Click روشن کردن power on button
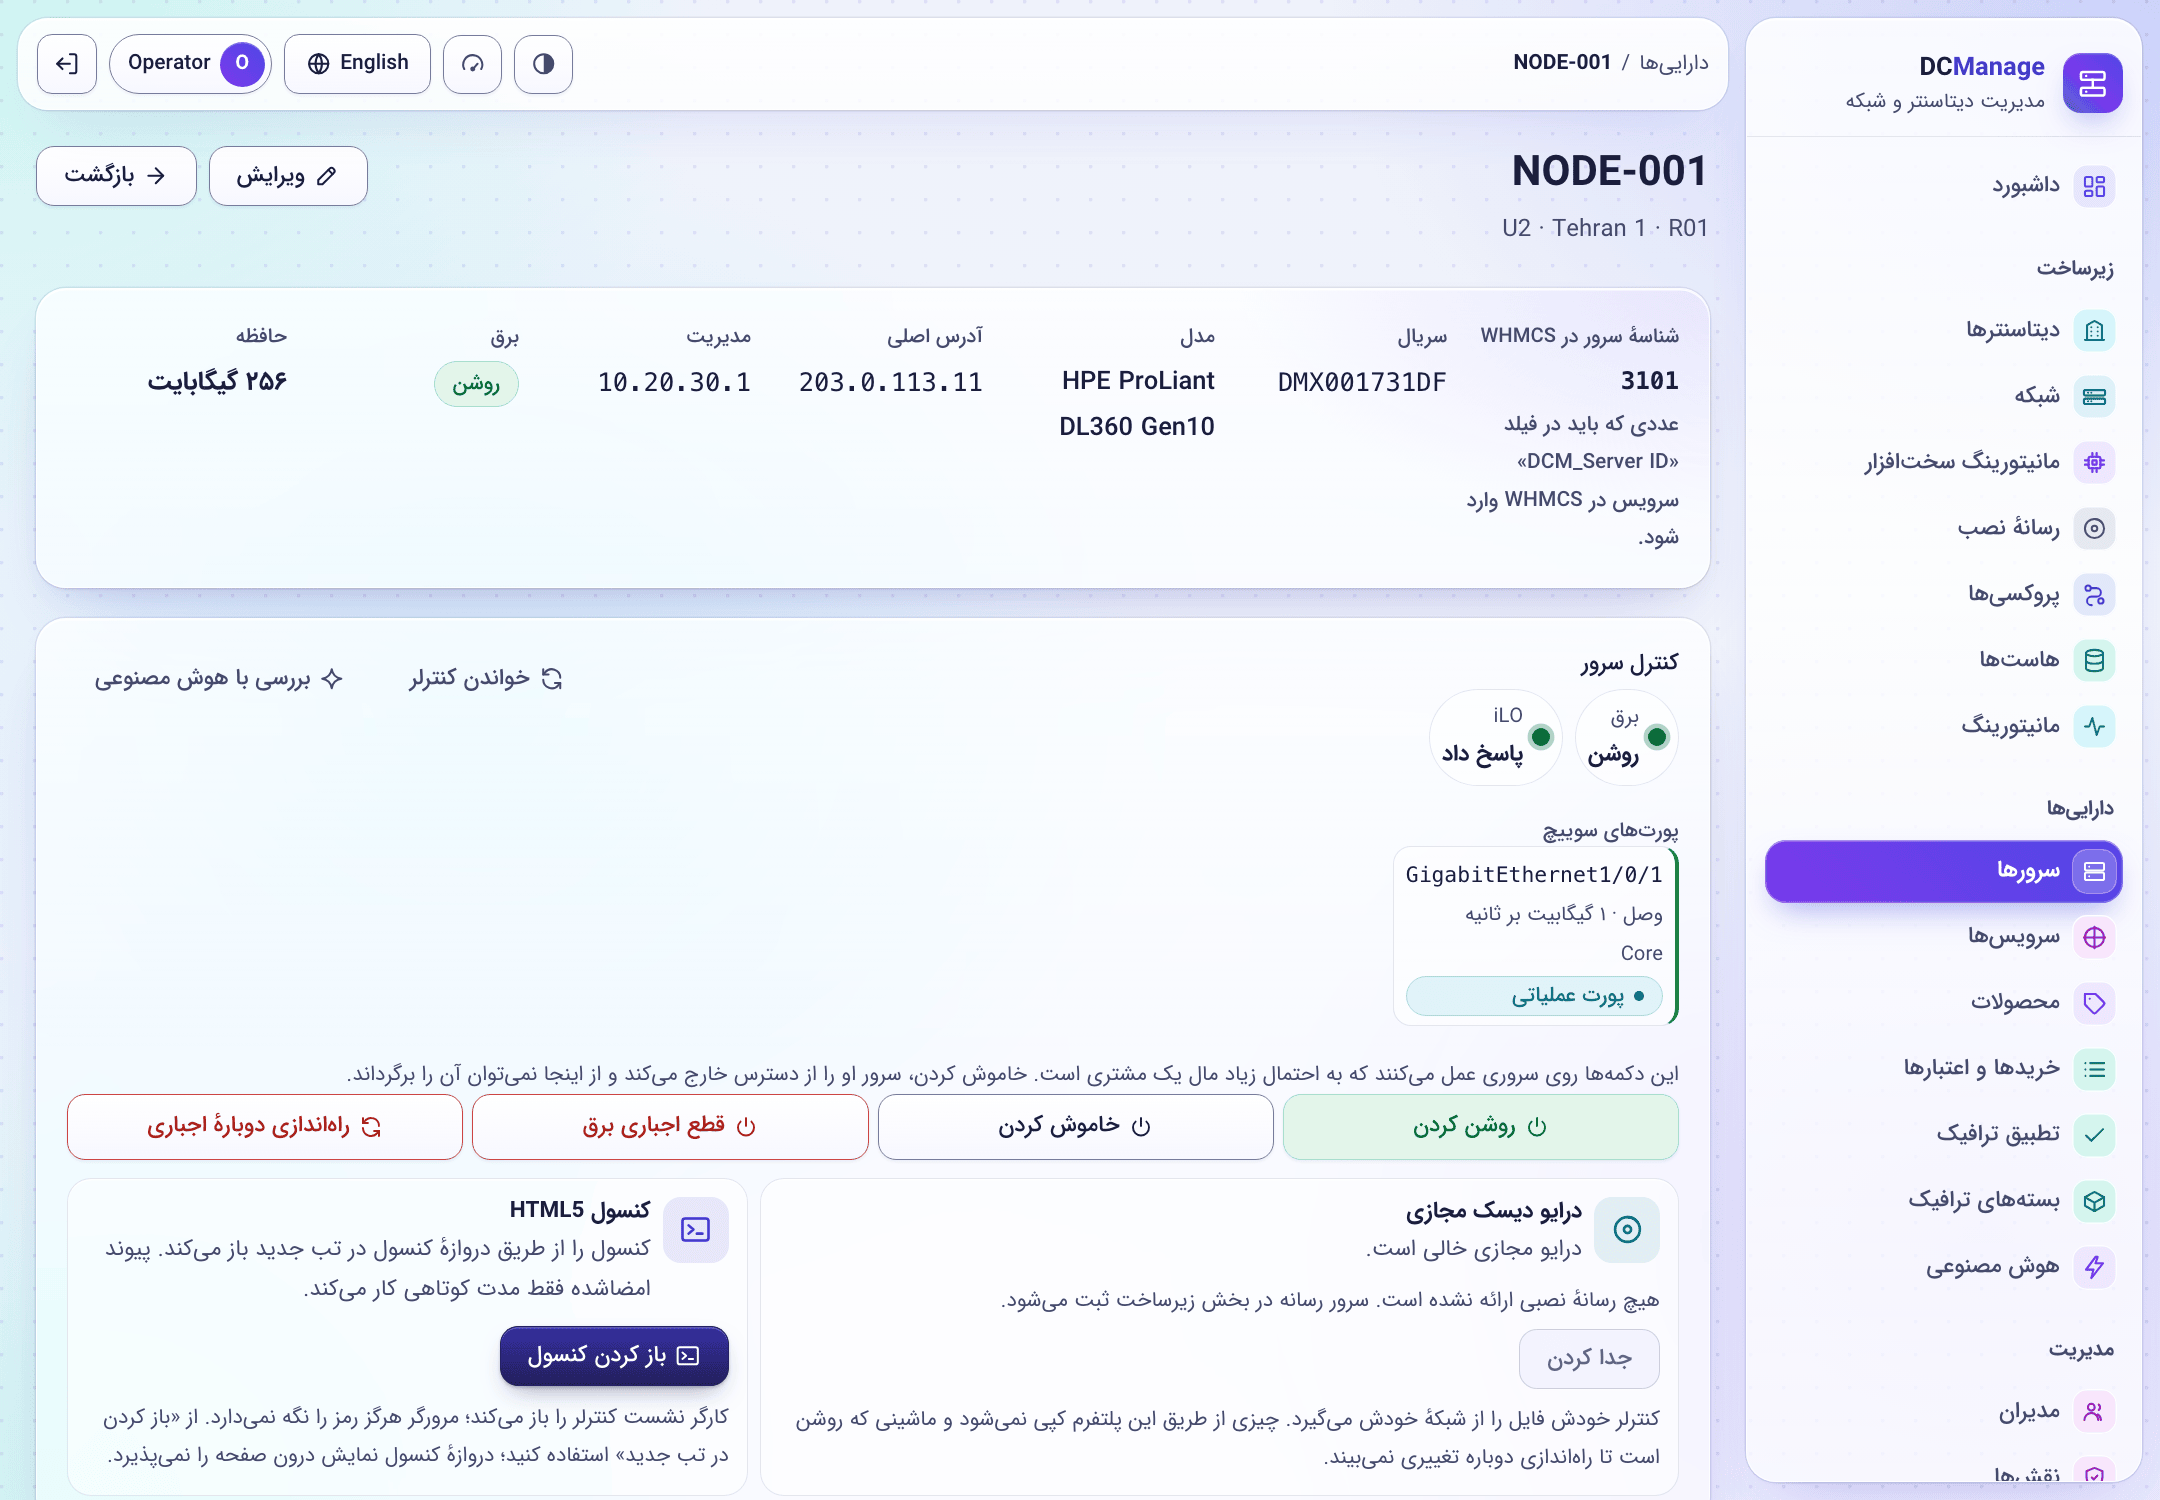This screenshot has width=2160, height=1500. tap(1480, 1127)
